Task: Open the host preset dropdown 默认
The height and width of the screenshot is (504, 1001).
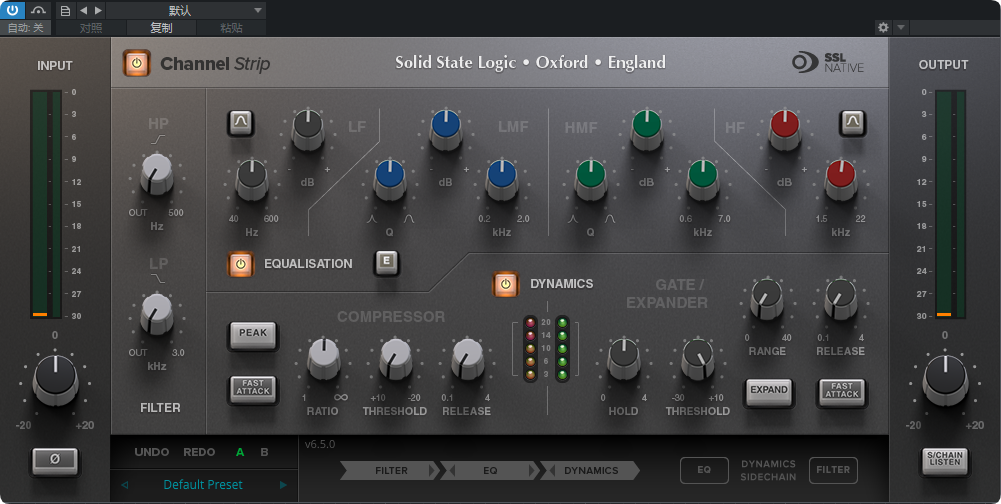Action: (186, 10)
